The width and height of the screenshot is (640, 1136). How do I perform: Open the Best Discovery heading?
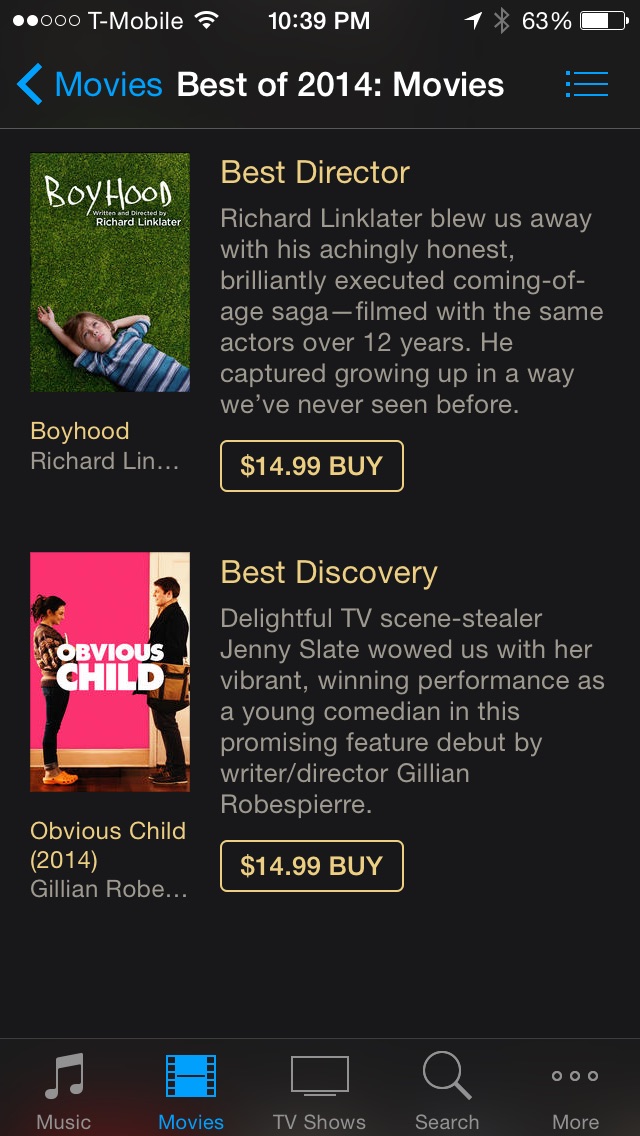pos(329,572)
